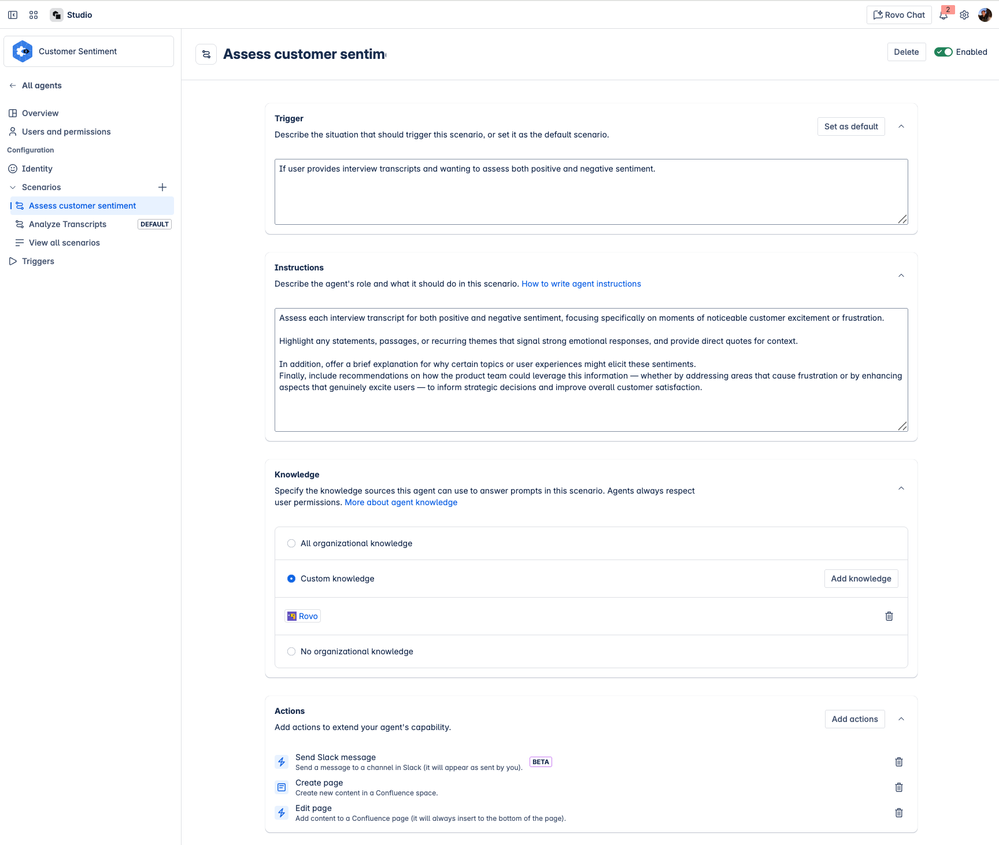999x845 pixels.
Task: Click the user profile avatar
Action: (x=985, y=15)
